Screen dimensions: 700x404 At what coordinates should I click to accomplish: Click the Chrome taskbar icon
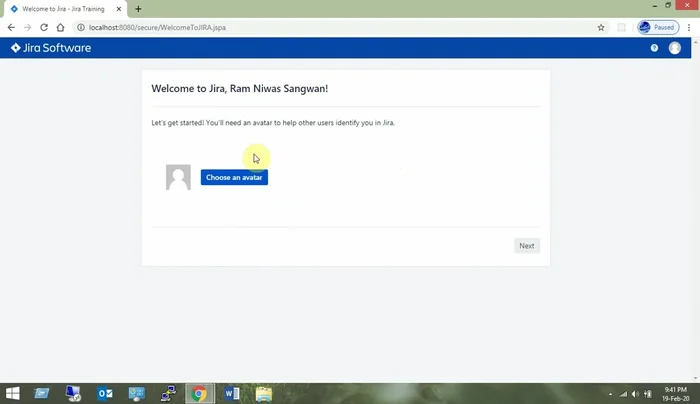pyautogui.click(x=200, y=393)
